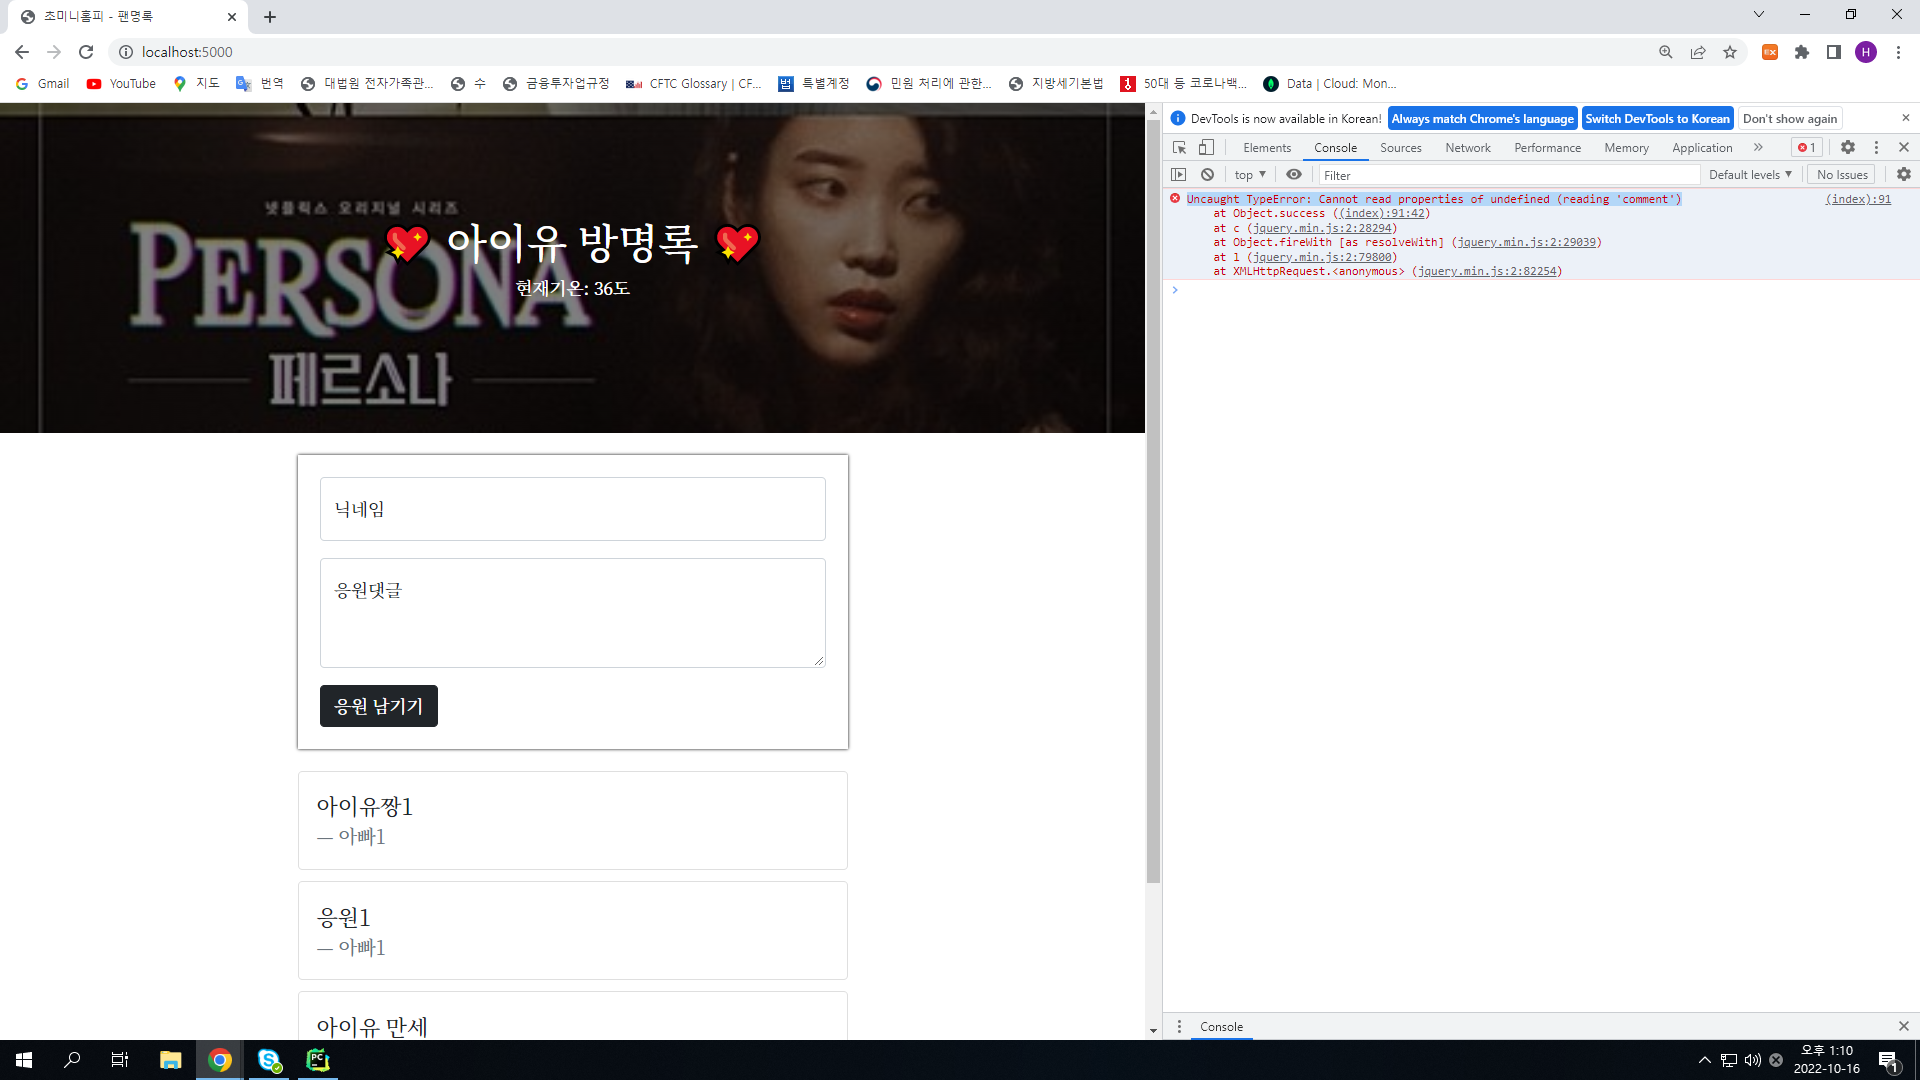Open DevTools settings gear
Viewport: 1920px width, 1080px height.
click(x=1847, y=147)
